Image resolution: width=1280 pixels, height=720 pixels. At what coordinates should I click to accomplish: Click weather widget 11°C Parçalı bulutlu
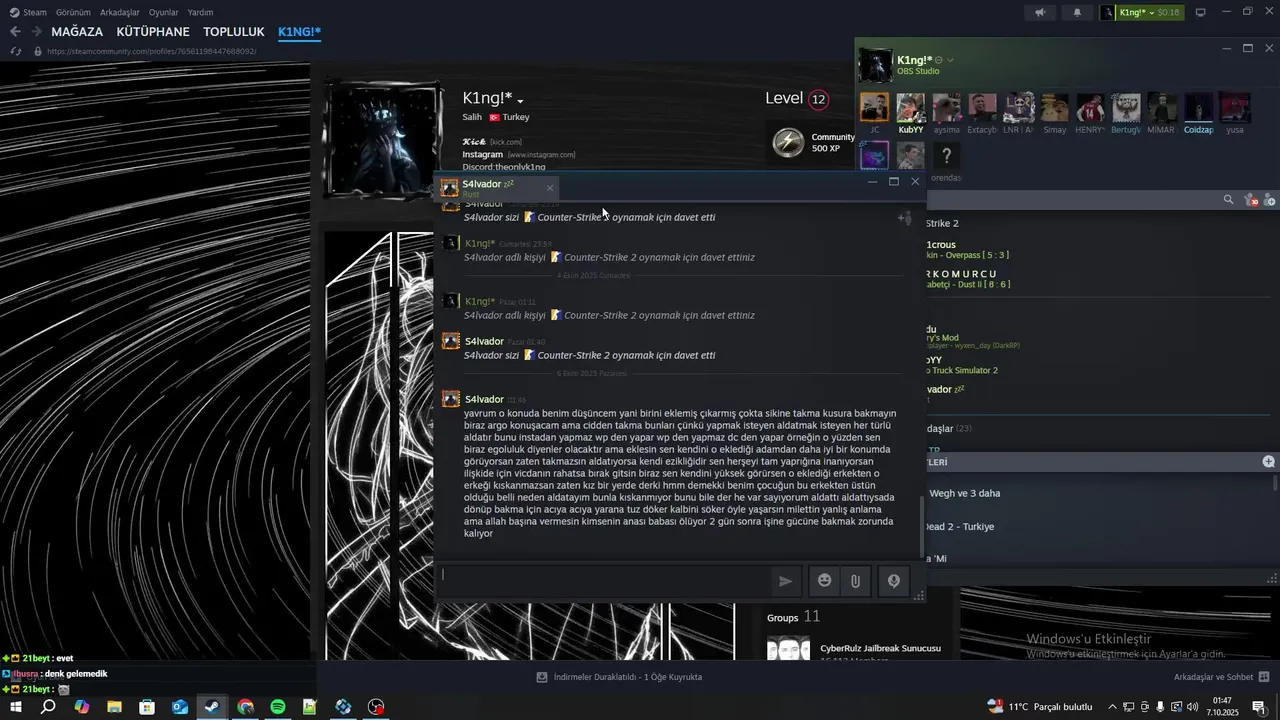(1040, 707)
